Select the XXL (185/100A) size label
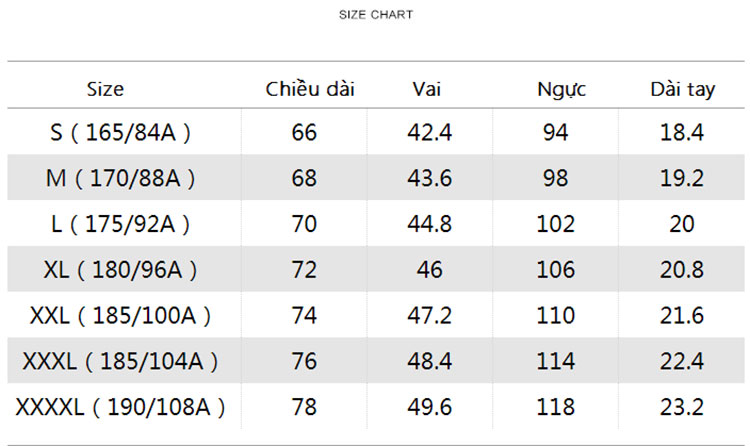The image size is (750, 446). pyautogui.click(x=120, y=316)
